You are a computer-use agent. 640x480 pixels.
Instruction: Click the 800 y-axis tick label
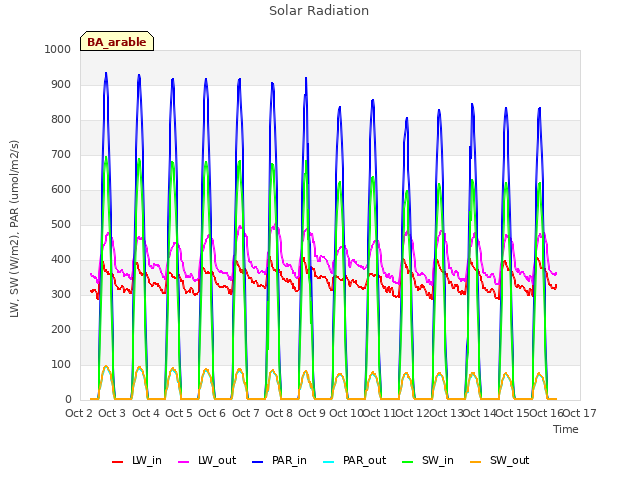[x=61, y=120]
